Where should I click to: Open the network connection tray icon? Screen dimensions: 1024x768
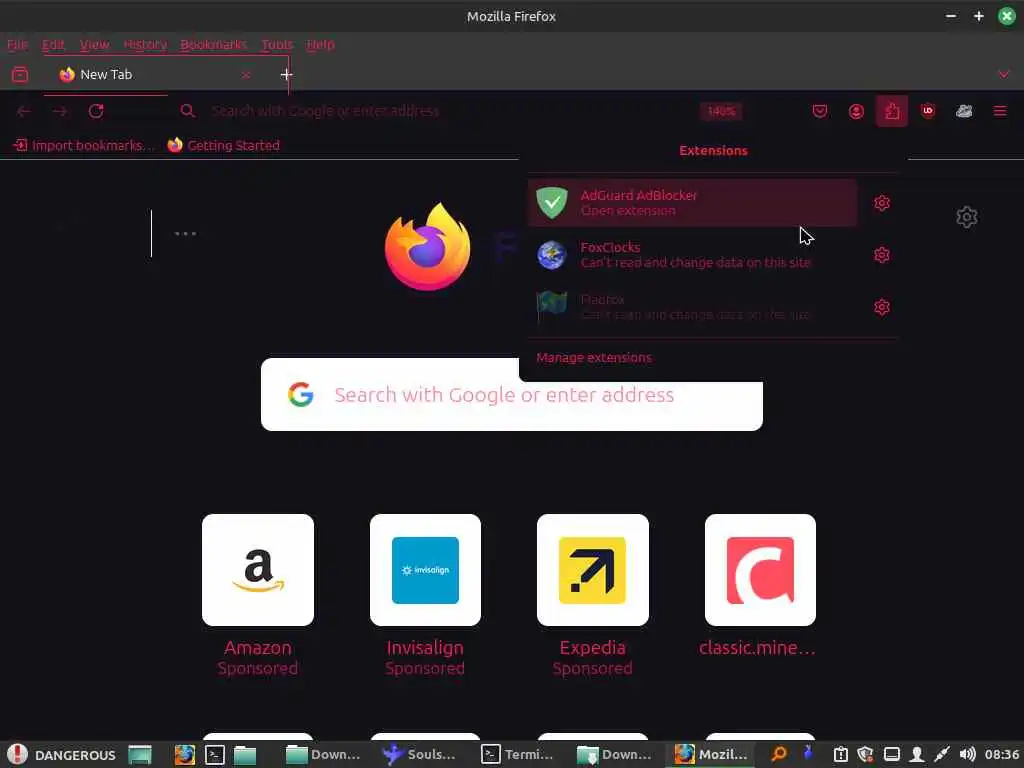coord(942,754)
